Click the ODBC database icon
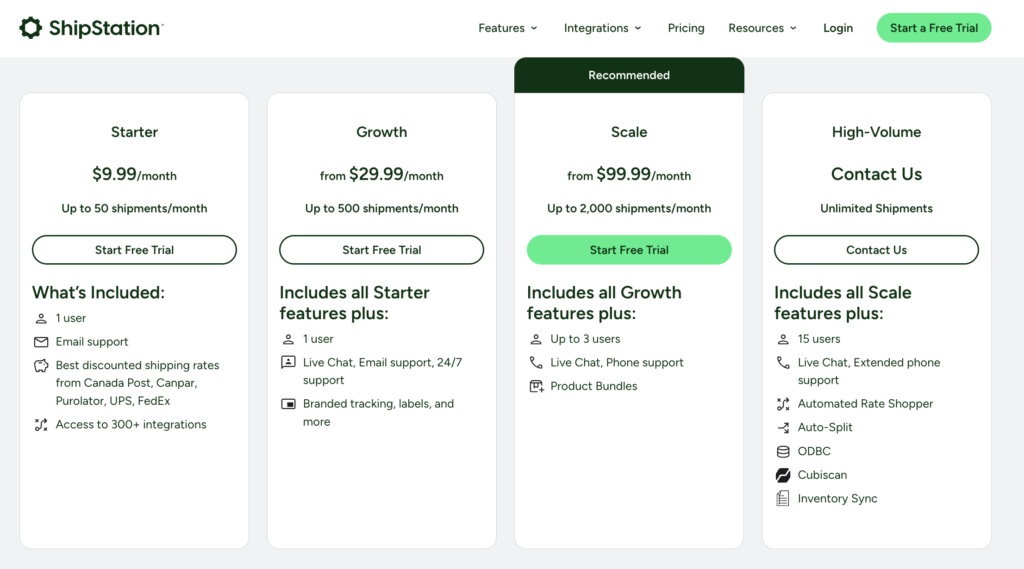The image size is (1024, 569). [x=783, y=452]
